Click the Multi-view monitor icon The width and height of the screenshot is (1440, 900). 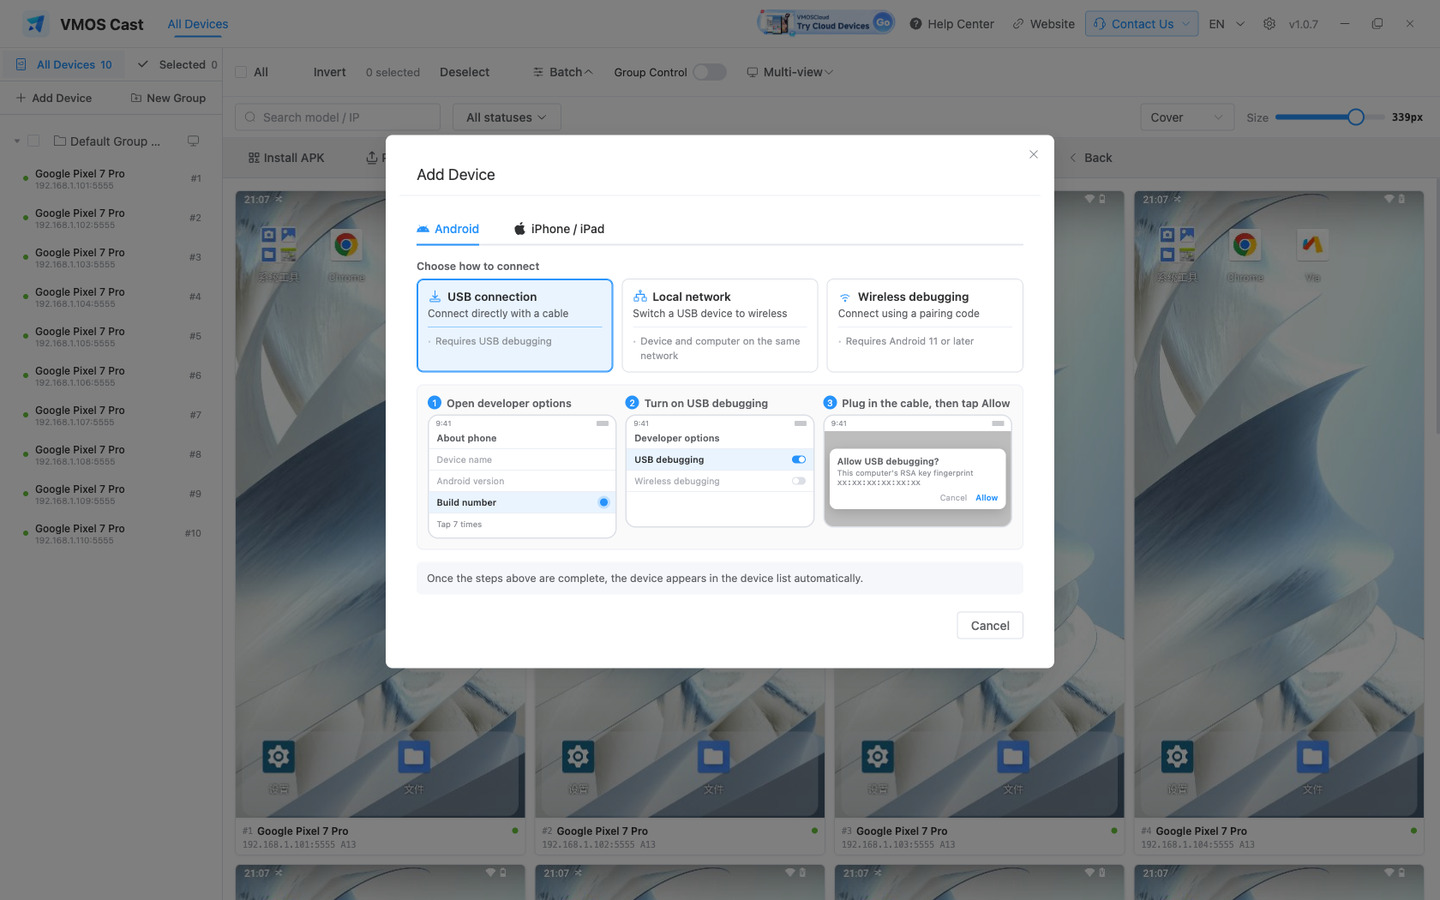(x=752, y=72)
